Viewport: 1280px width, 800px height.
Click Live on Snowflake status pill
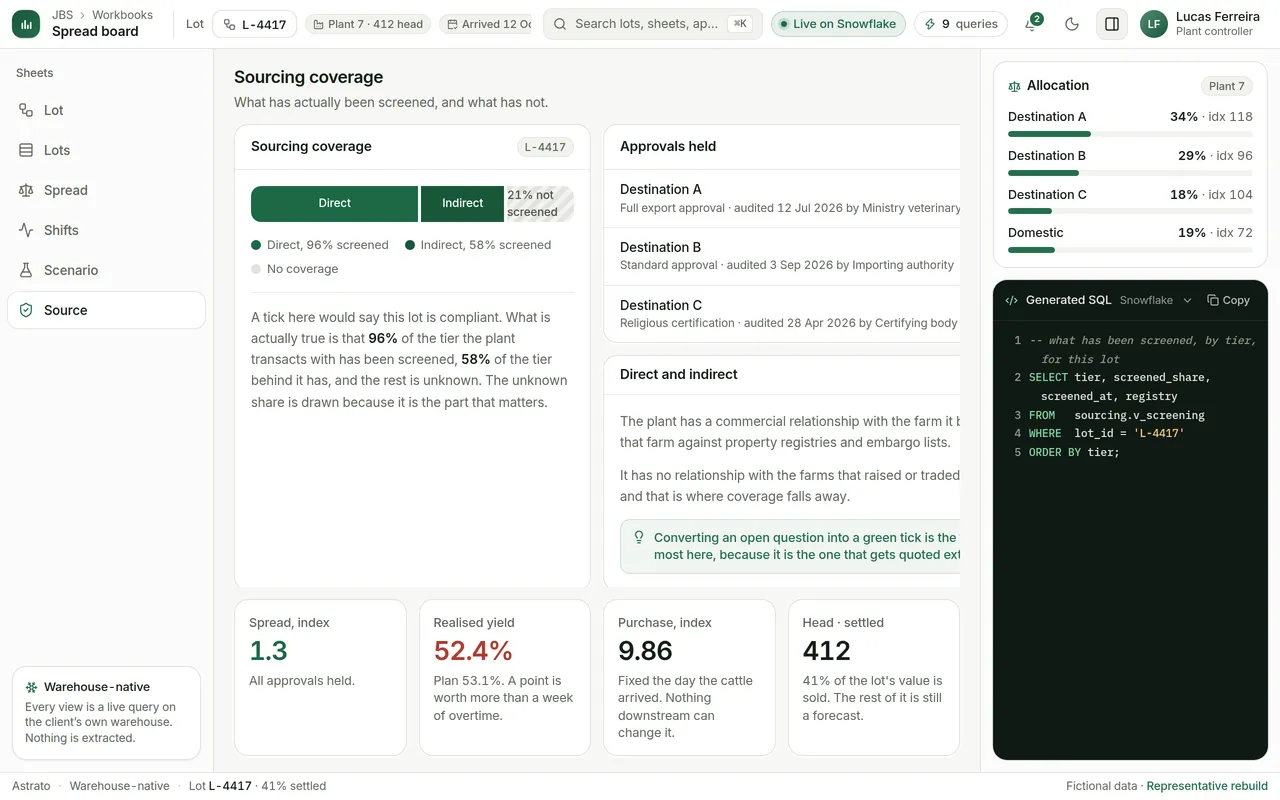click(x=838, y=24)
